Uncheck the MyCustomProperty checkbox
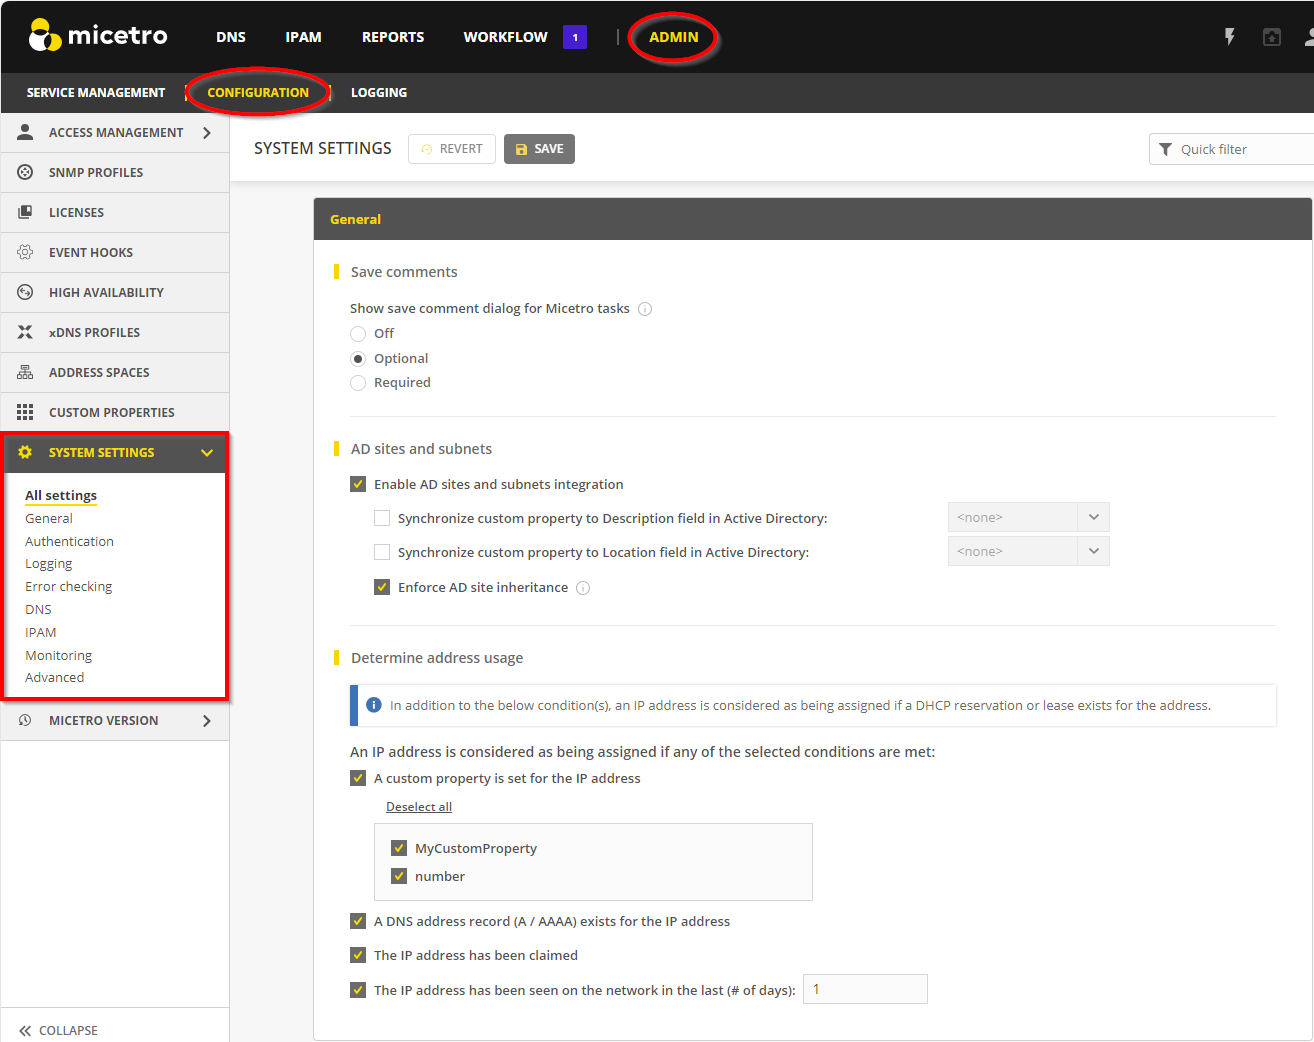 tap(399, 848)
